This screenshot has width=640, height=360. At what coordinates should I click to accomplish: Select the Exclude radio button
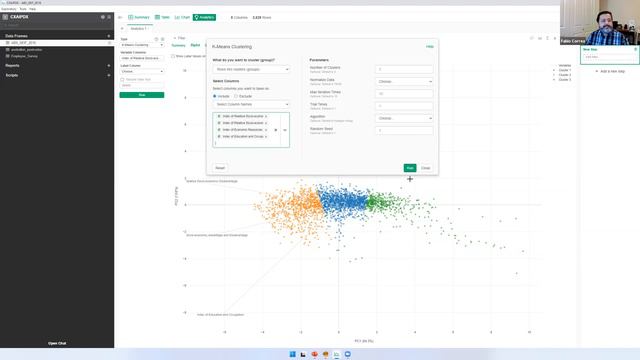click(x=236, y=96)
